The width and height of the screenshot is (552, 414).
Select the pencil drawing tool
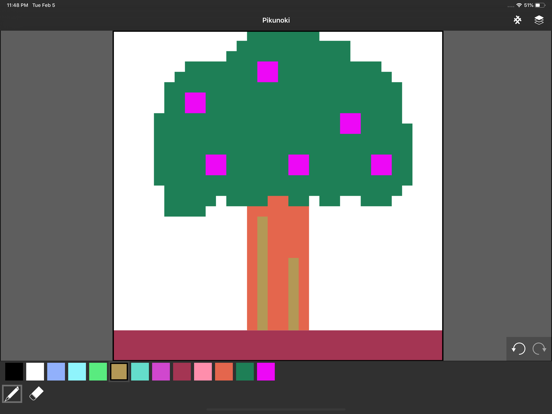pyautogui.click(x=12, y=394)
